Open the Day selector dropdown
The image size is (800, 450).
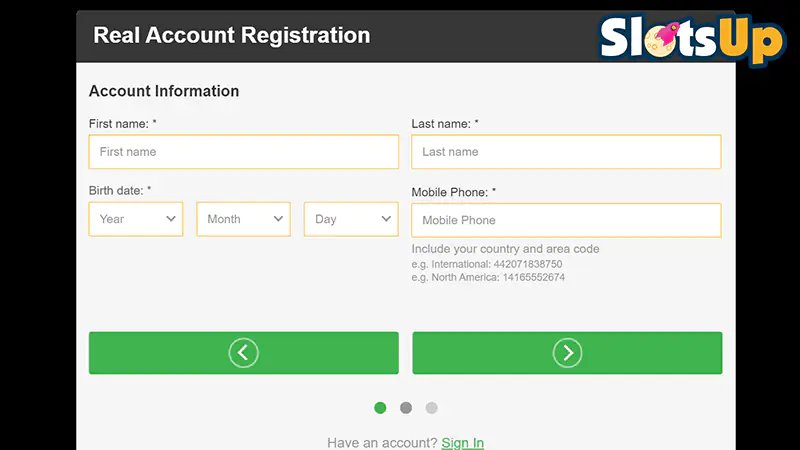coord(351,219)
